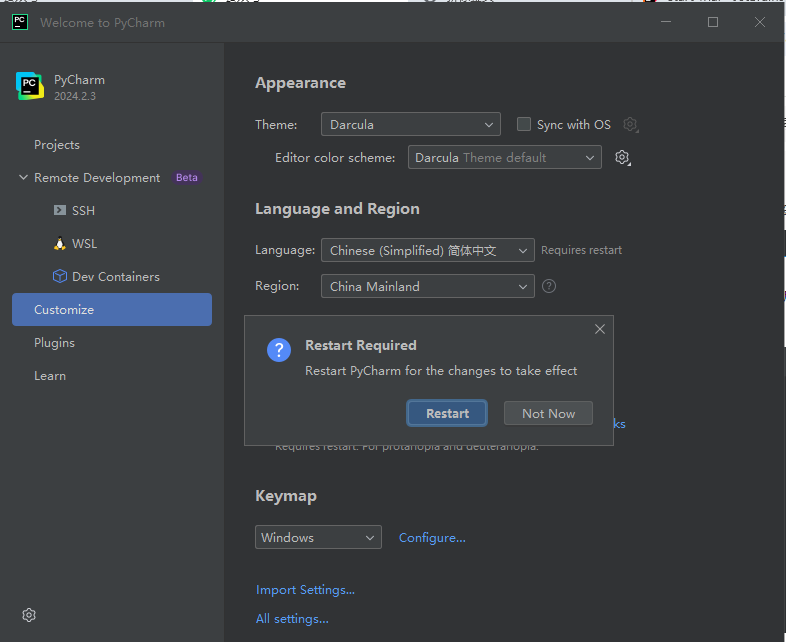Click the SSH terminal icon
The width and height of the screenshot is (786, 642).
[60, 210]
